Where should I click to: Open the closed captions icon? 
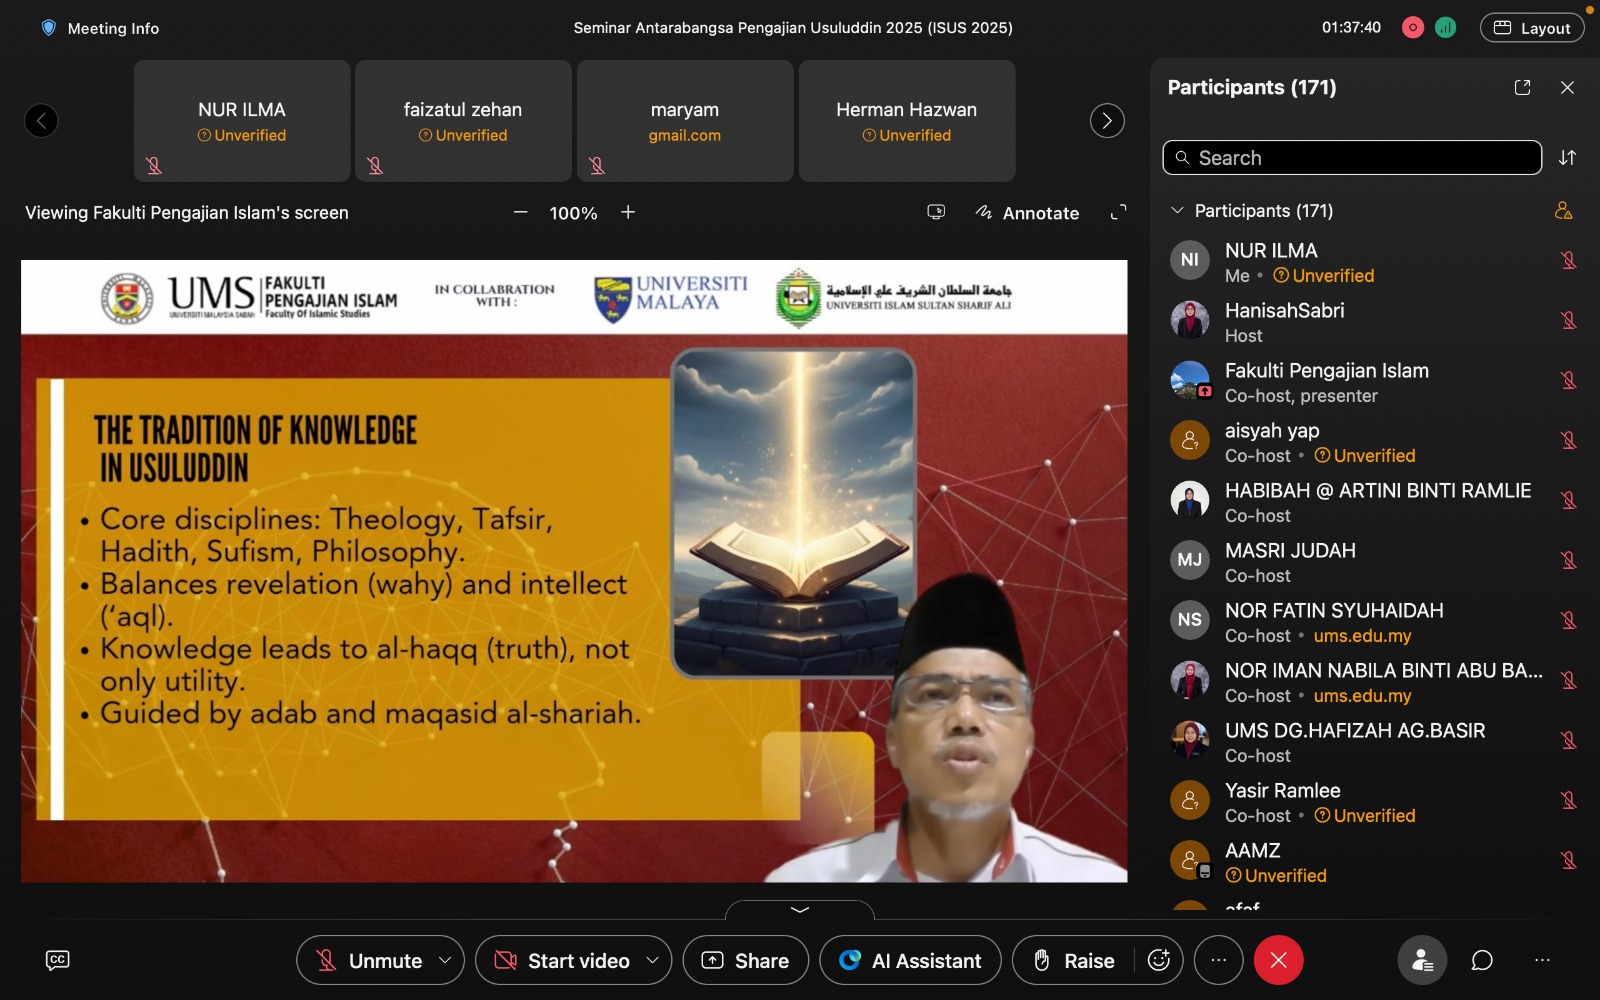(58, 960)
